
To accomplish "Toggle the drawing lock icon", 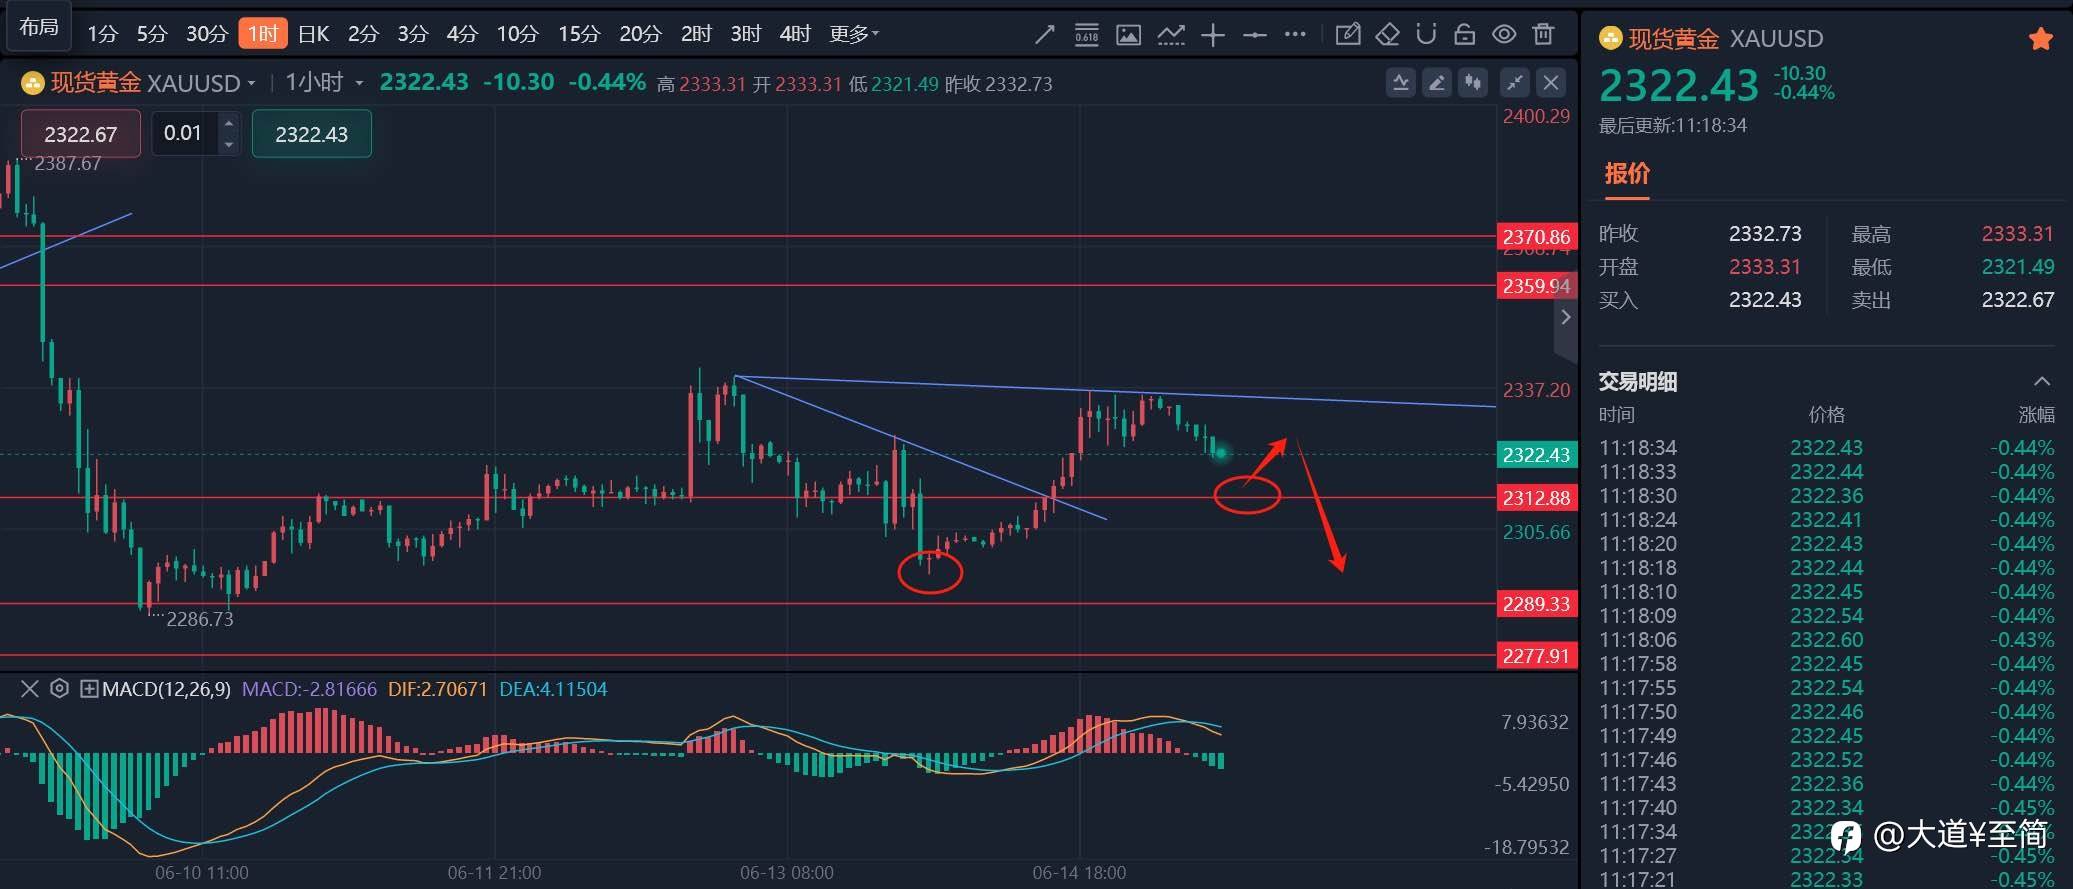I will (x=1465, y=34).
